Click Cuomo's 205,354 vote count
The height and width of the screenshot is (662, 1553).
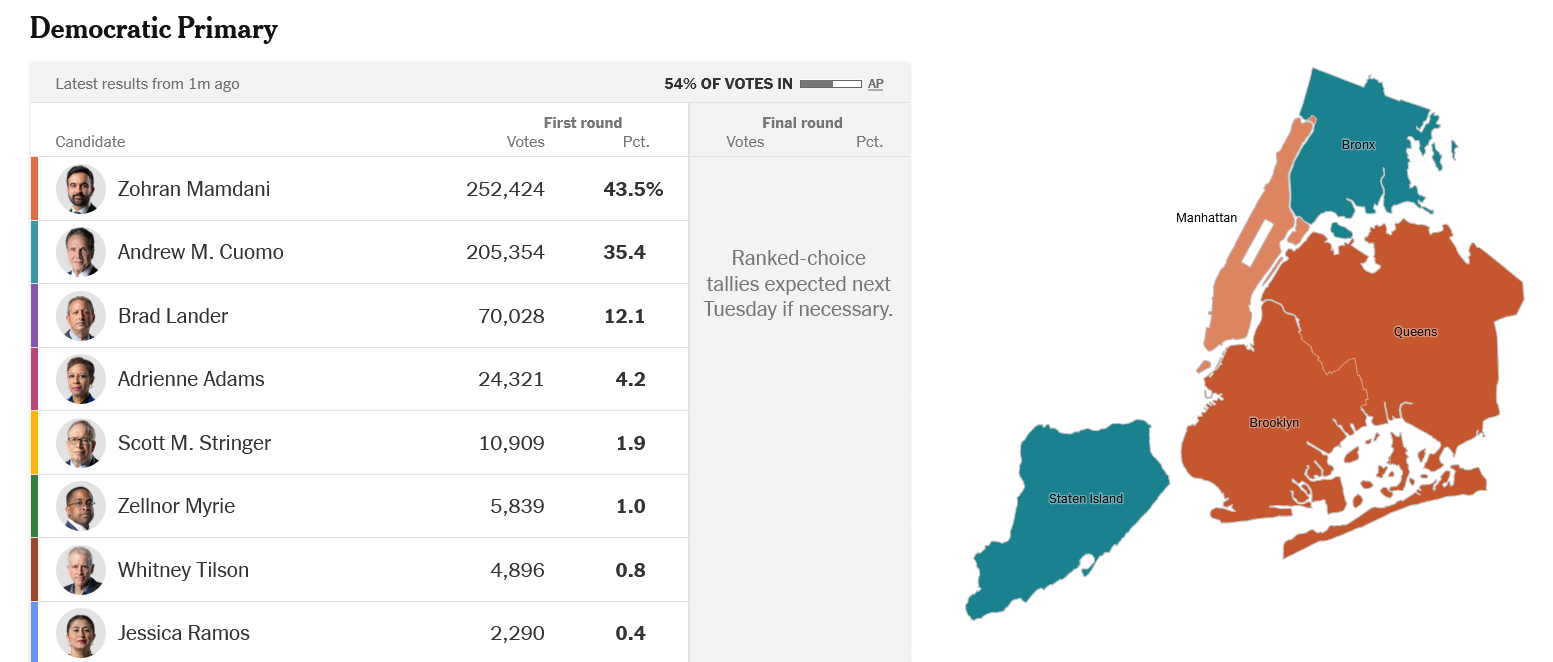505,252
